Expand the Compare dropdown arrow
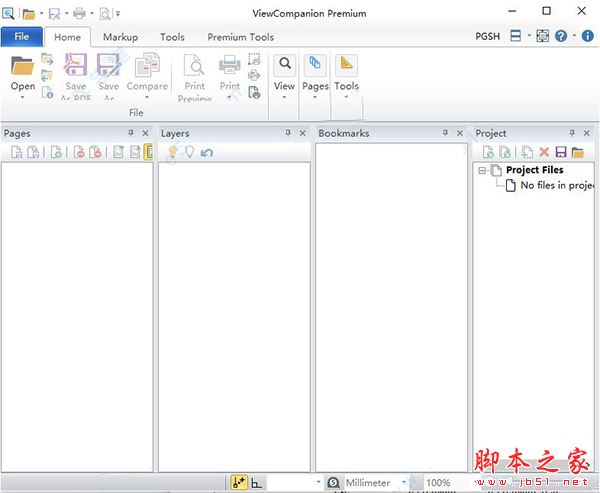The height and width of the screenshot is (493, 600). 147,97
